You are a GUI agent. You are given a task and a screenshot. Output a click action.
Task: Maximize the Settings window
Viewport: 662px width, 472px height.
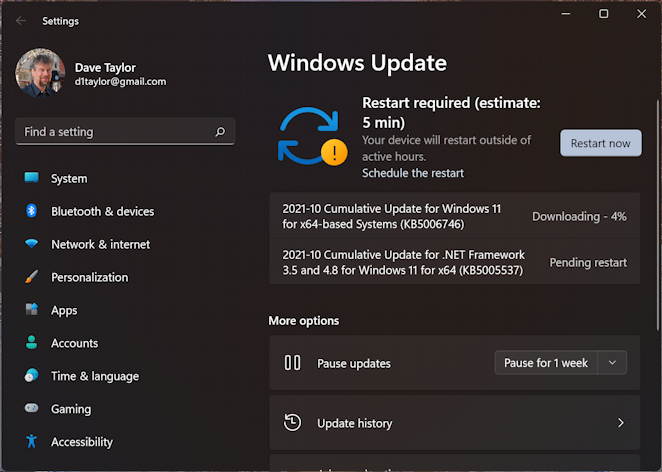point(604,14)
